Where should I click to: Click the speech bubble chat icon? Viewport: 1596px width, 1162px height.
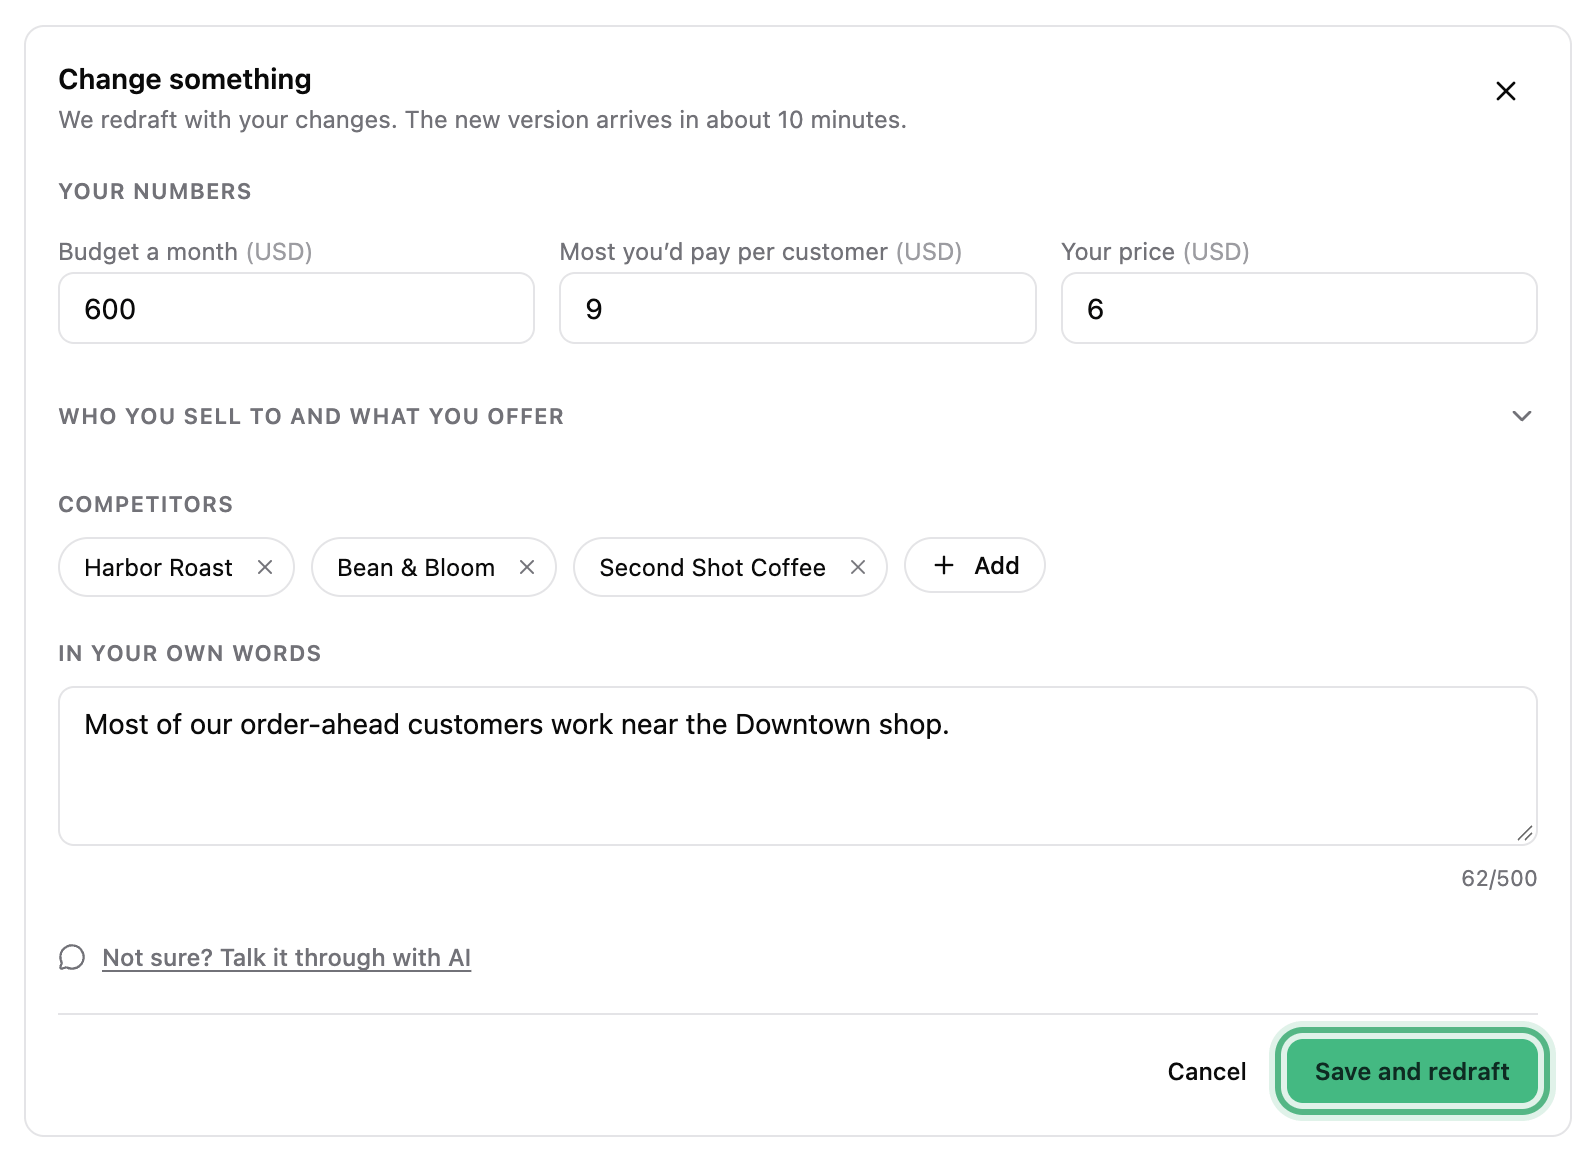point(72,958)
